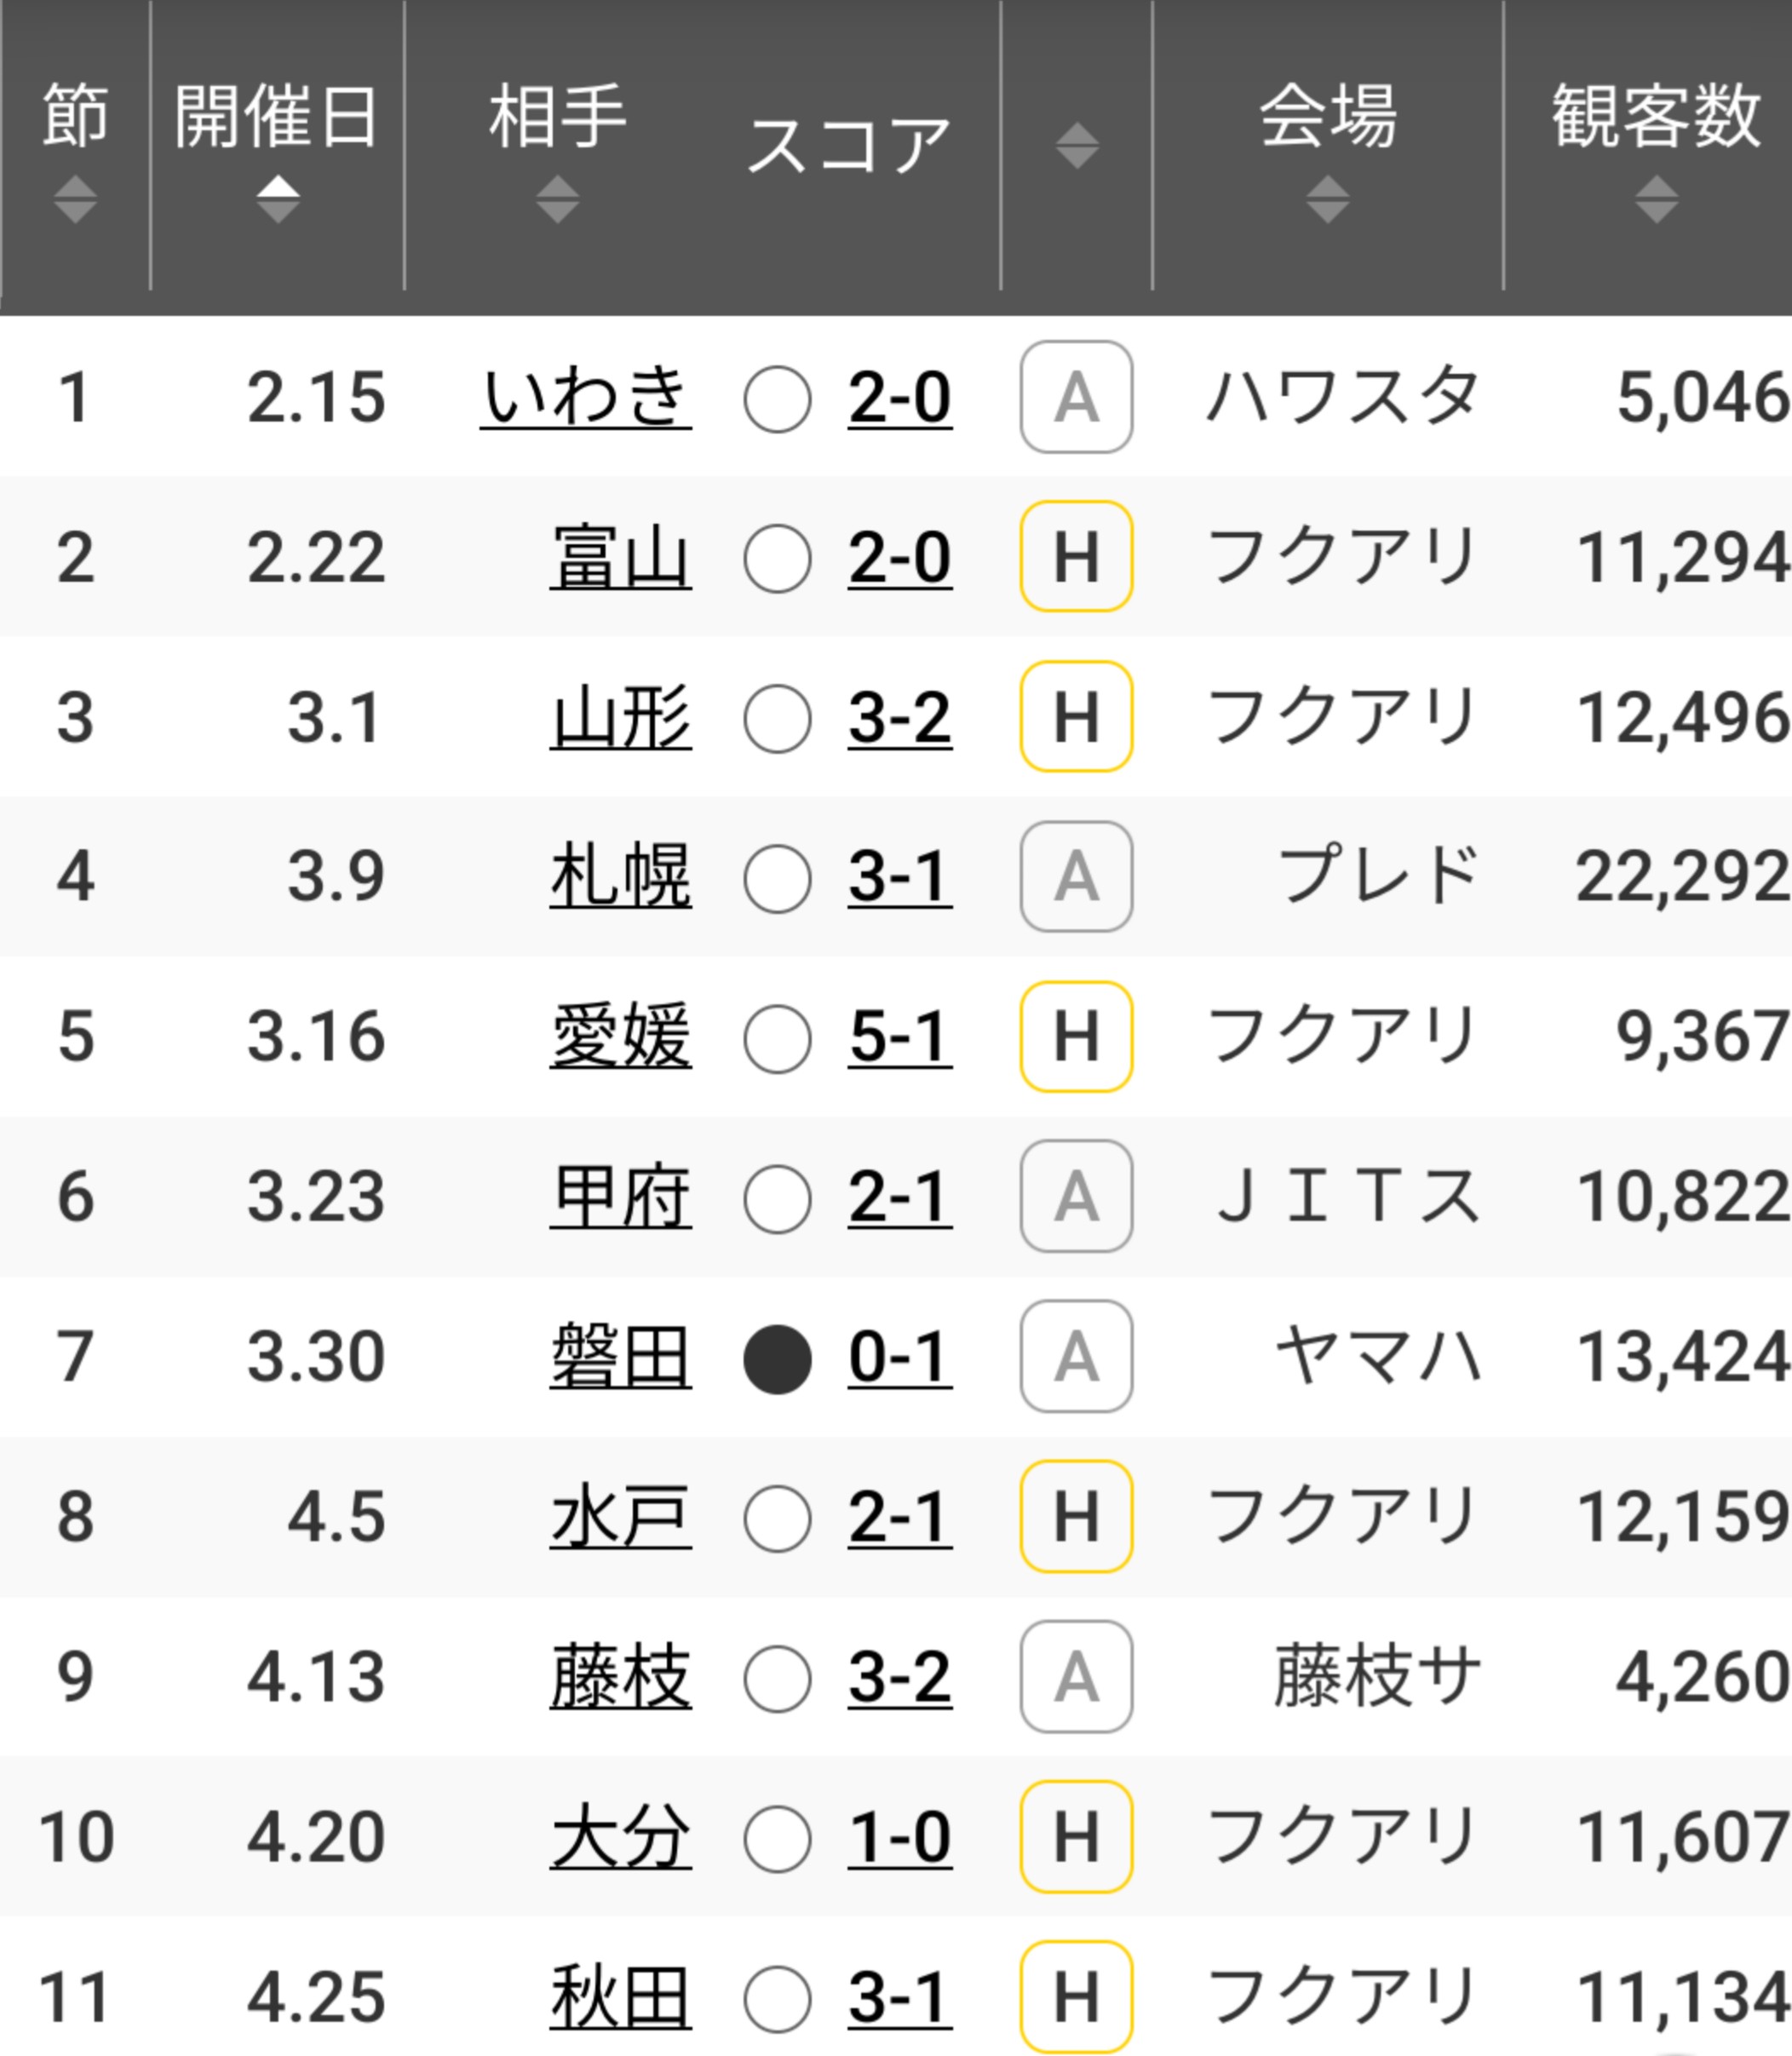Open the 5-1 score link
This screenshot has height=2056, width=1792.
pos(899,1036)
